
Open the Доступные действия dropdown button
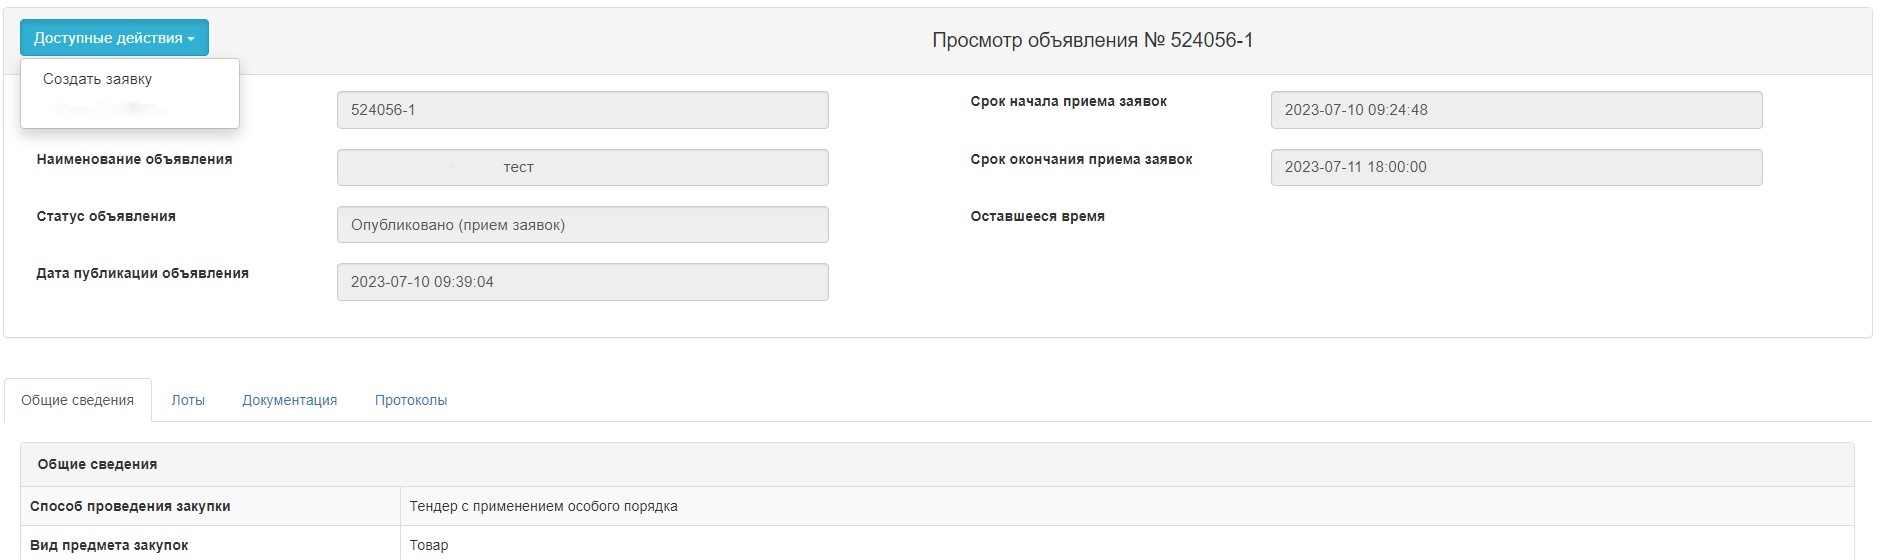point(114,38)
